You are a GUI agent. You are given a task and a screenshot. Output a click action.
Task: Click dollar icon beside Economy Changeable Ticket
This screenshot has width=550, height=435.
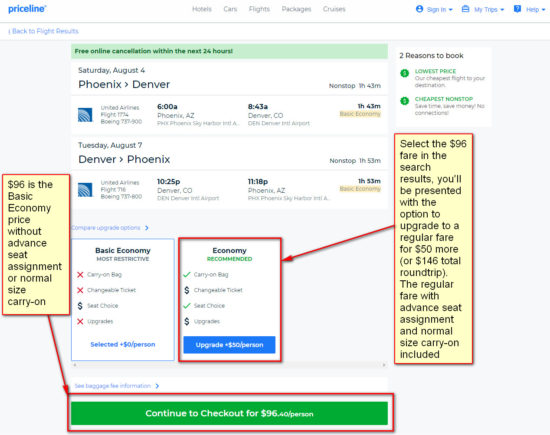coord(187,290)
